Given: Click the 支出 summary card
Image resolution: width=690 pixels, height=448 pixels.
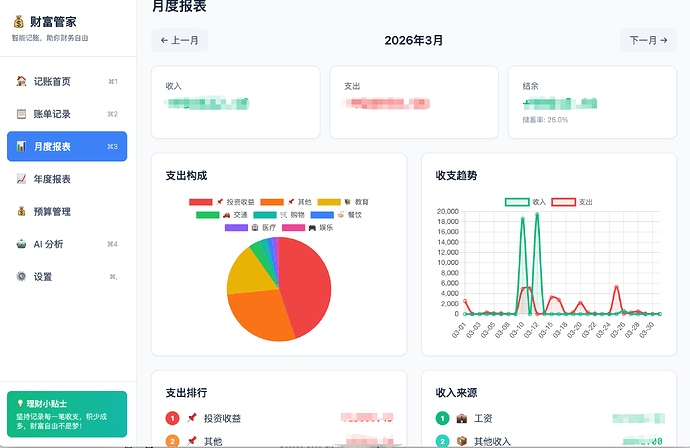Looking at the screenshot, I should click(x=414, y=102).
